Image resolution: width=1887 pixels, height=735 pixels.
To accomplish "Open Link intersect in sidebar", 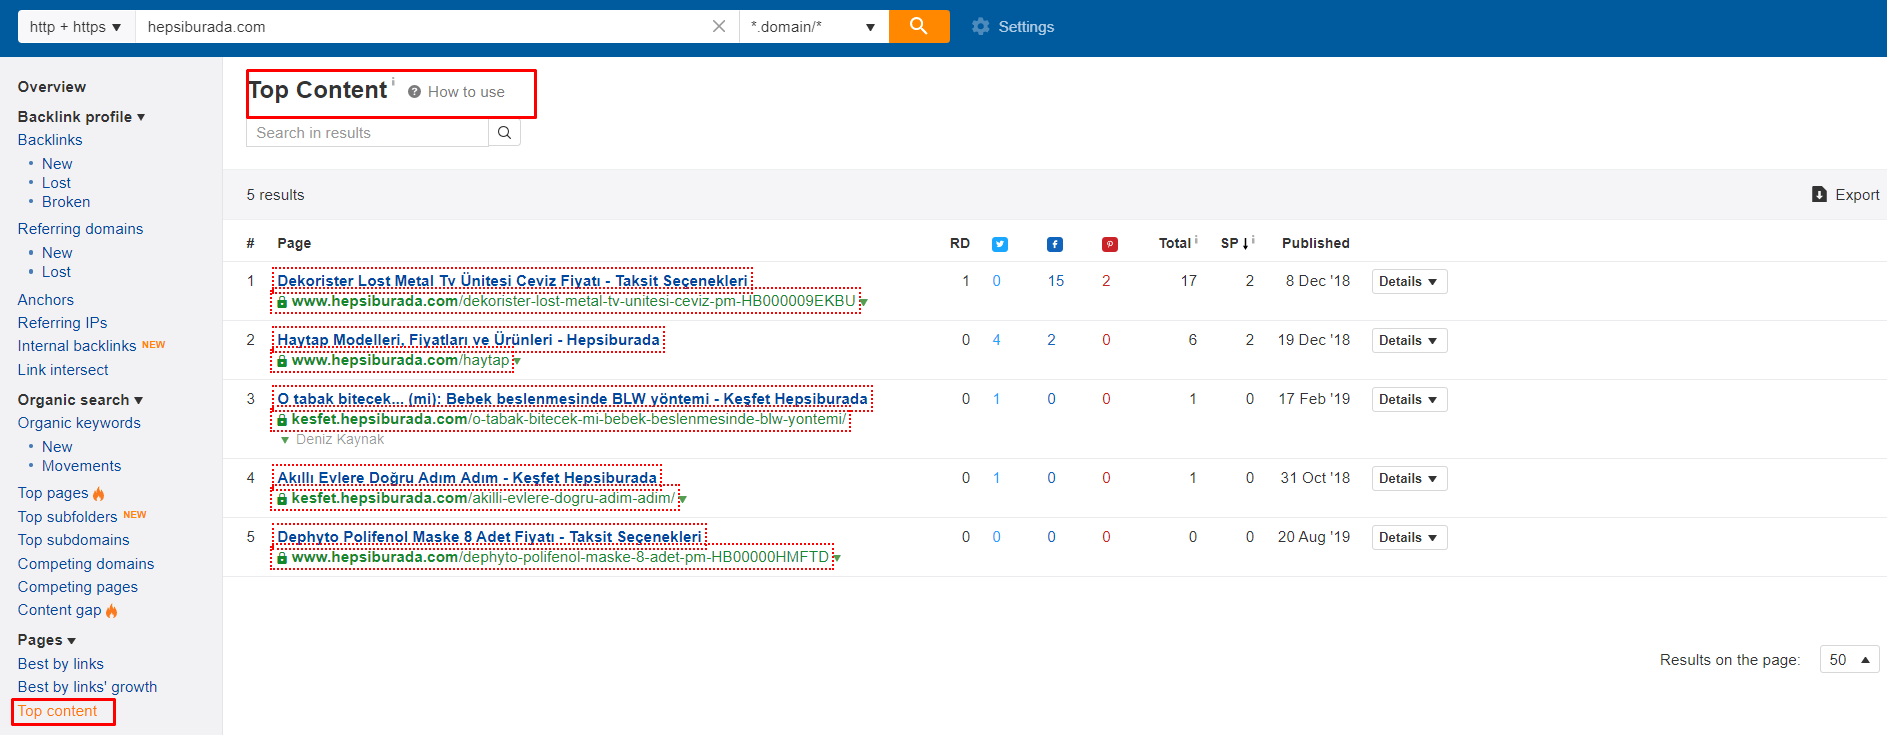I will tap(63, 370).
